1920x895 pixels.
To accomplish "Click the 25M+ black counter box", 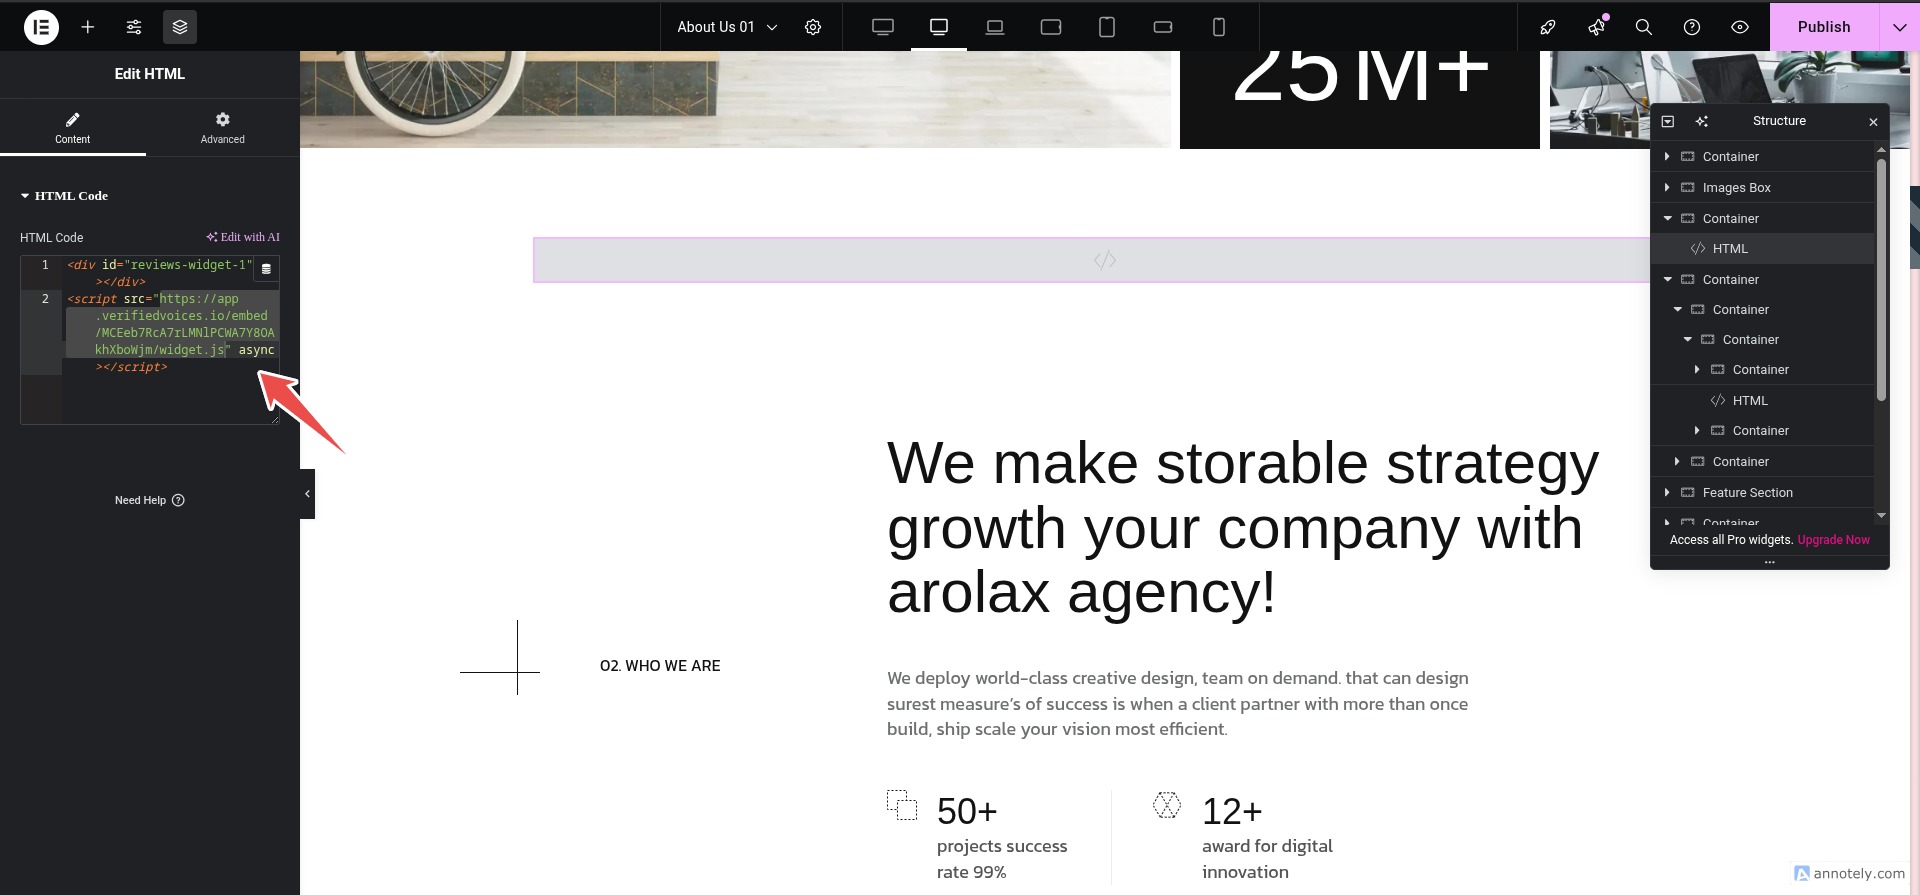I will pos(1360,100).
